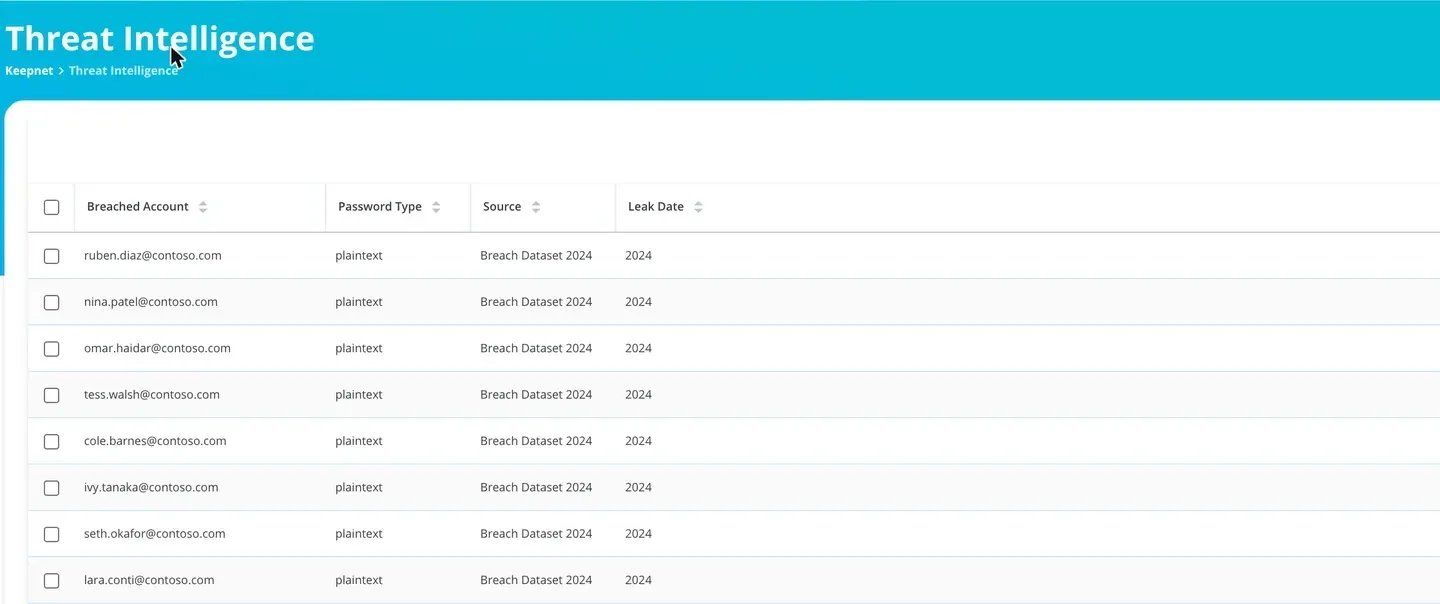1440x604 pixels.
Task: Sort by Password Type column arrows
Action: coord(436,207)
